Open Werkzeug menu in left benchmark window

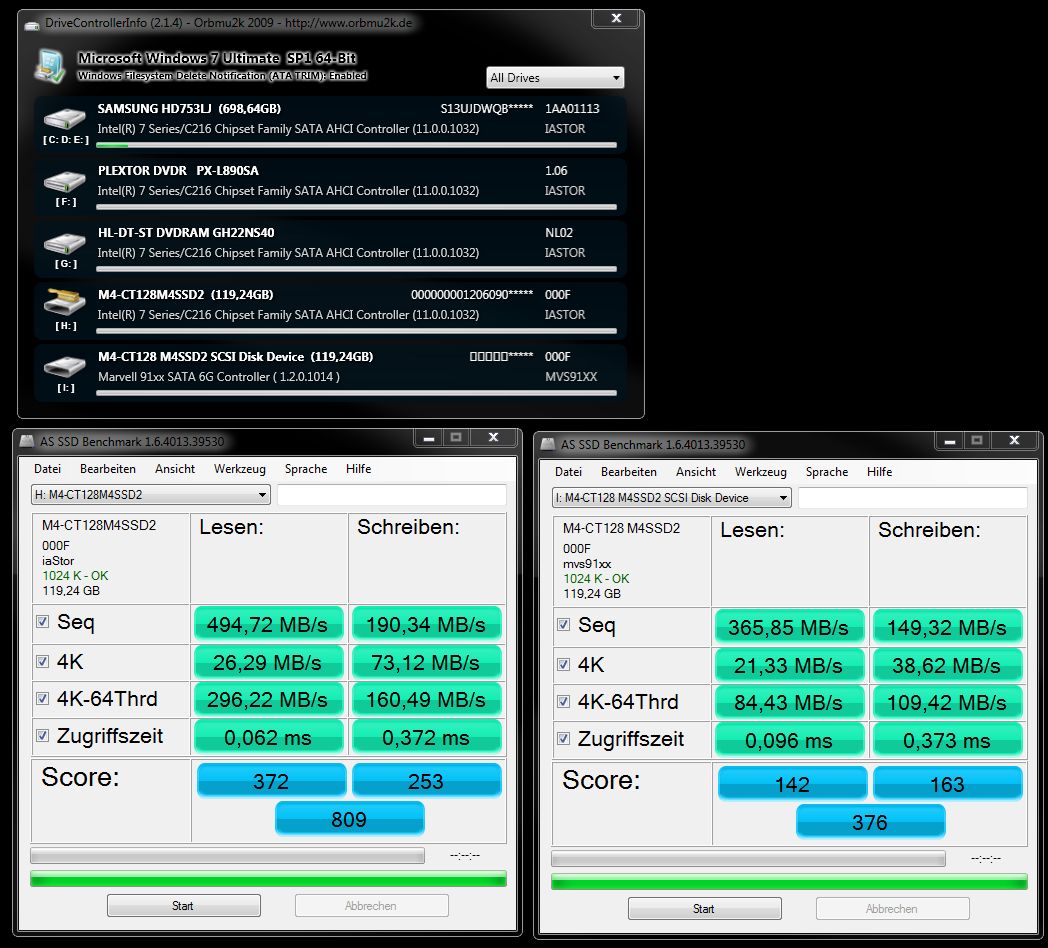[x=239, y=469]
